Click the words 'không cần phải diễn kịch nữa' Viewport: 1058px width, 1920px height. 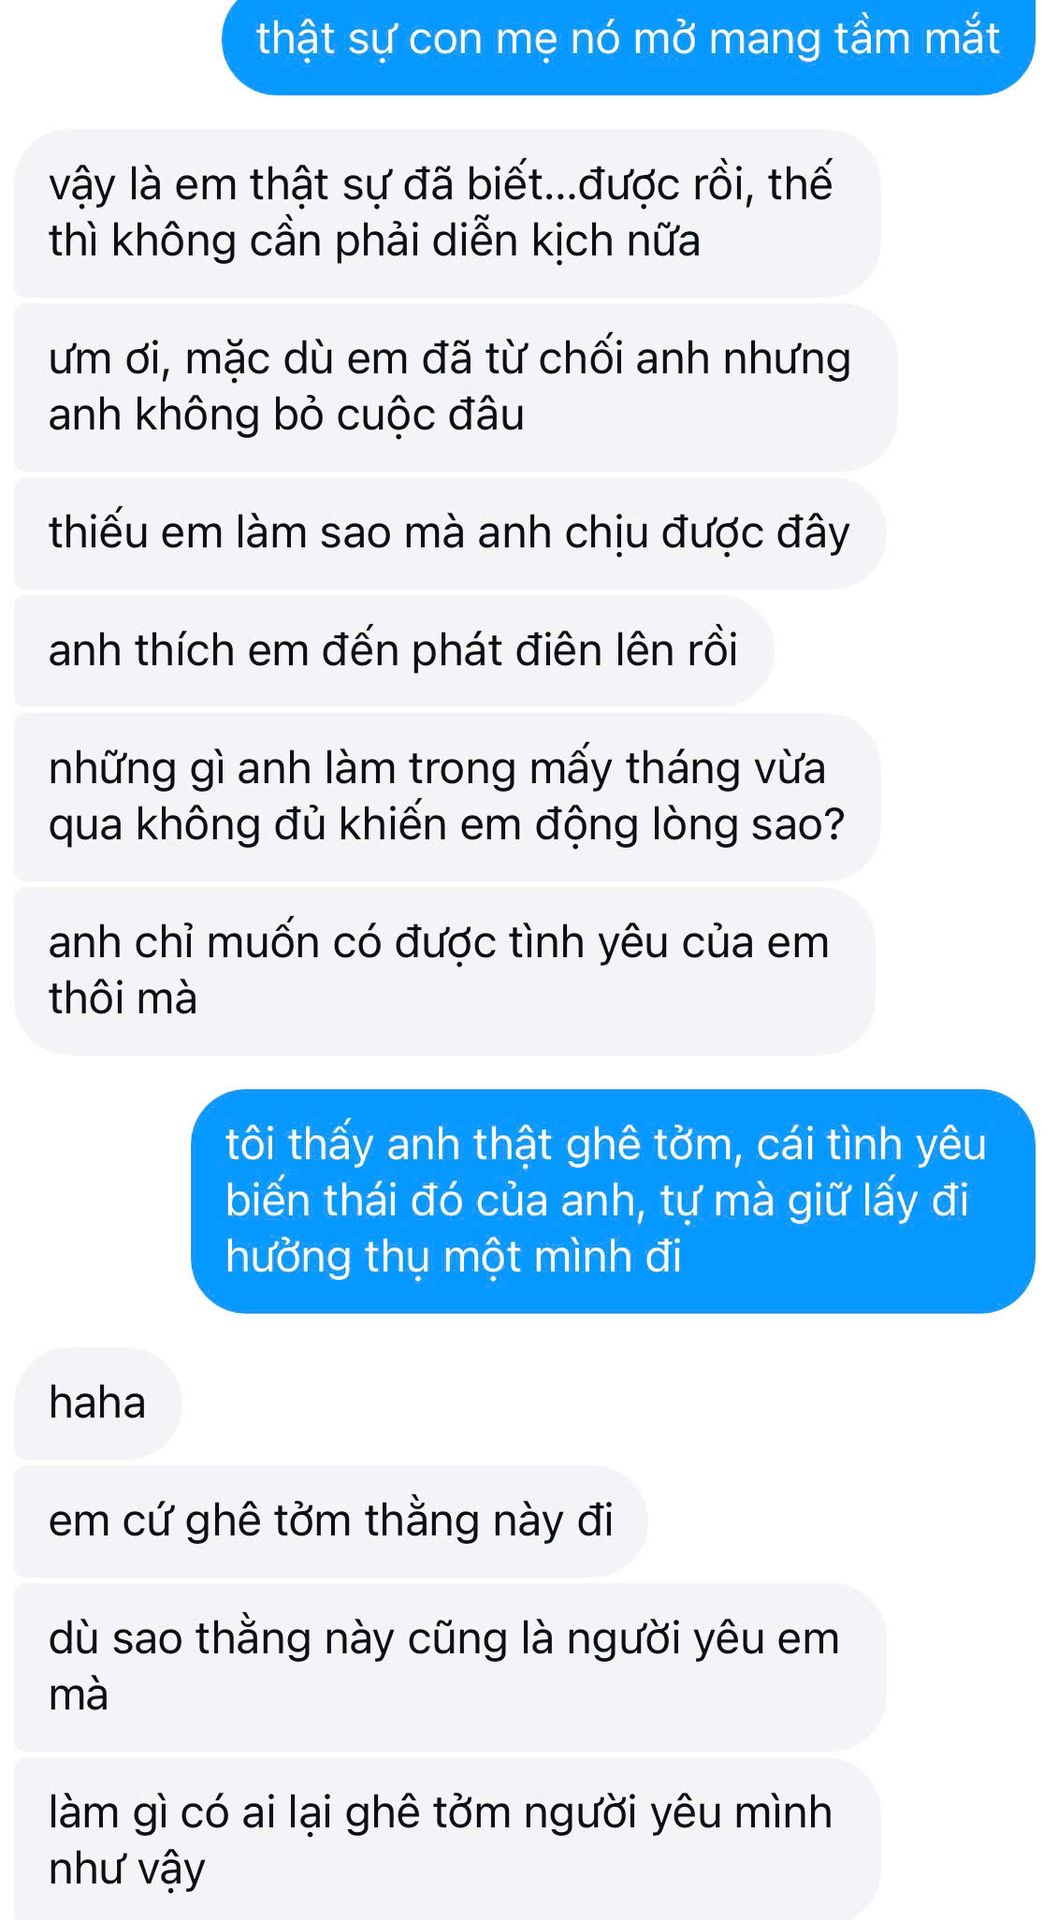click(x=405, y=242)
